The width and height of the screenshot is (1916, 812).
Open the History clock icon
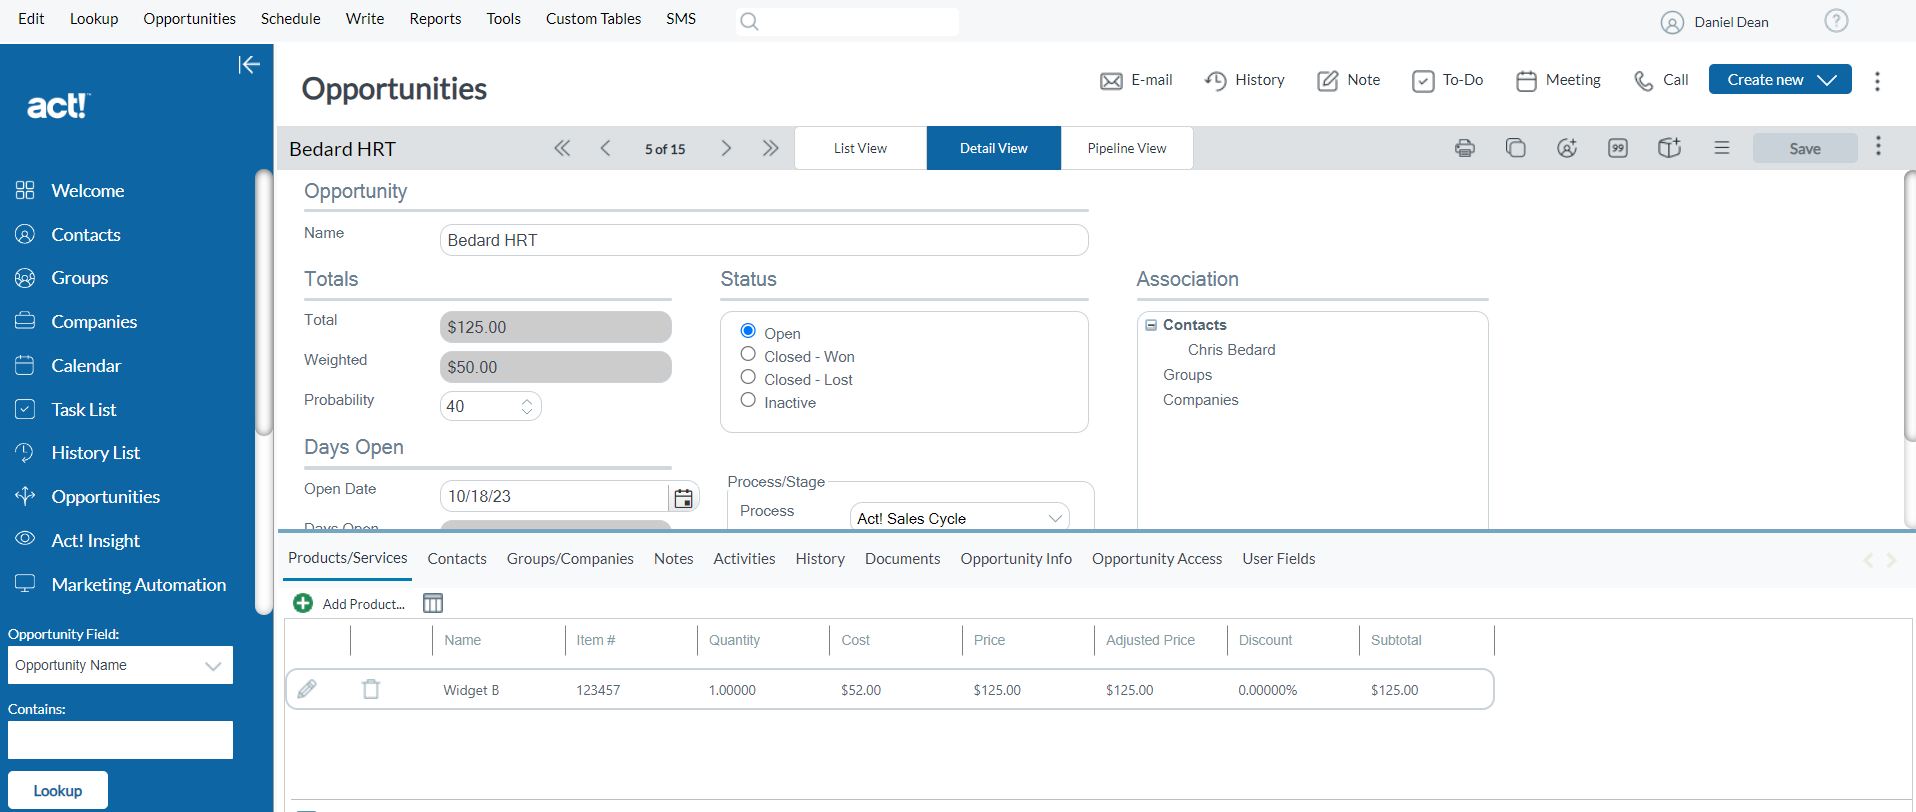click(1215, 81)
